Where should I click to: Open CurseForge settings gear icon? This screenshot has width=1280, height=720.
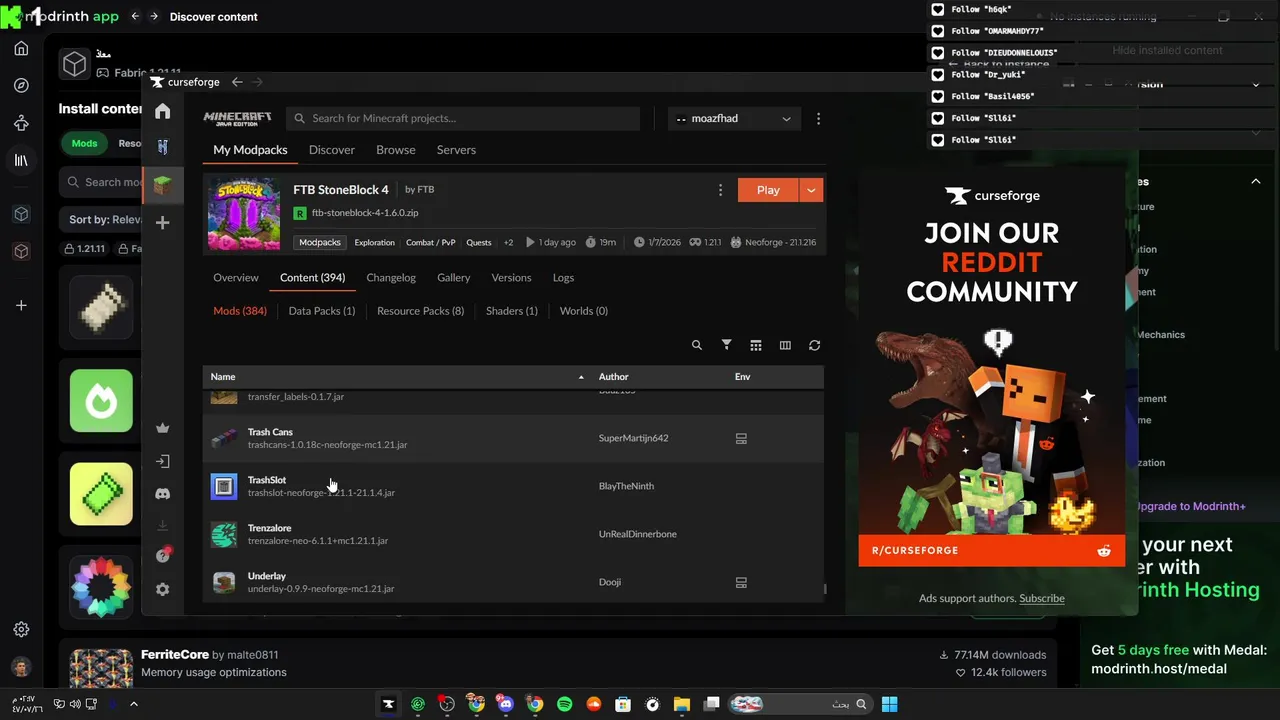point(163,589)
